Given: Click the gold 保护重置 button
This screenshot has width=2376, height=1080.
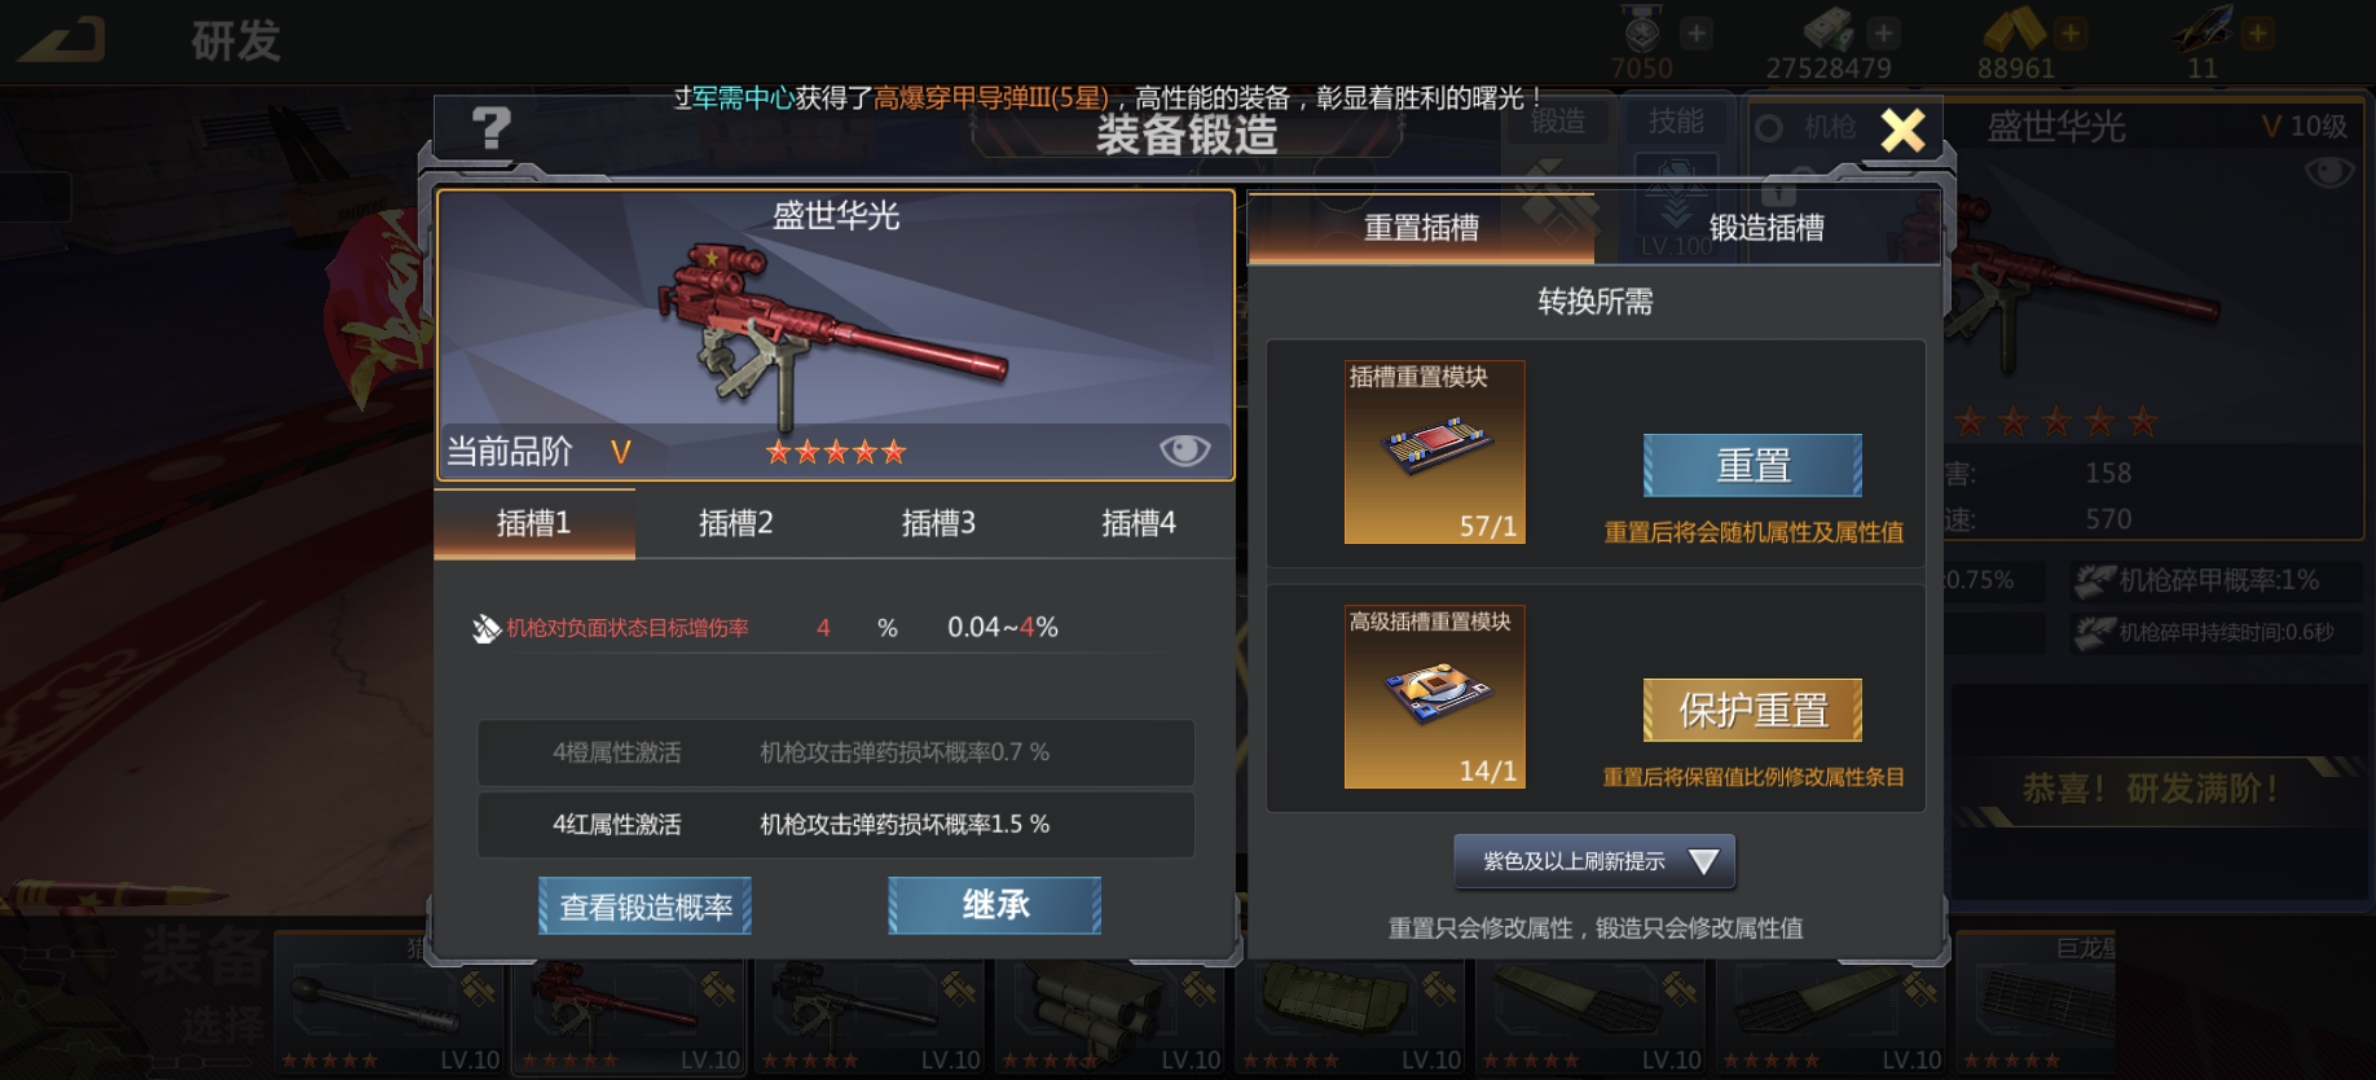Looking at the screenshot, I should click(1752, 710).
